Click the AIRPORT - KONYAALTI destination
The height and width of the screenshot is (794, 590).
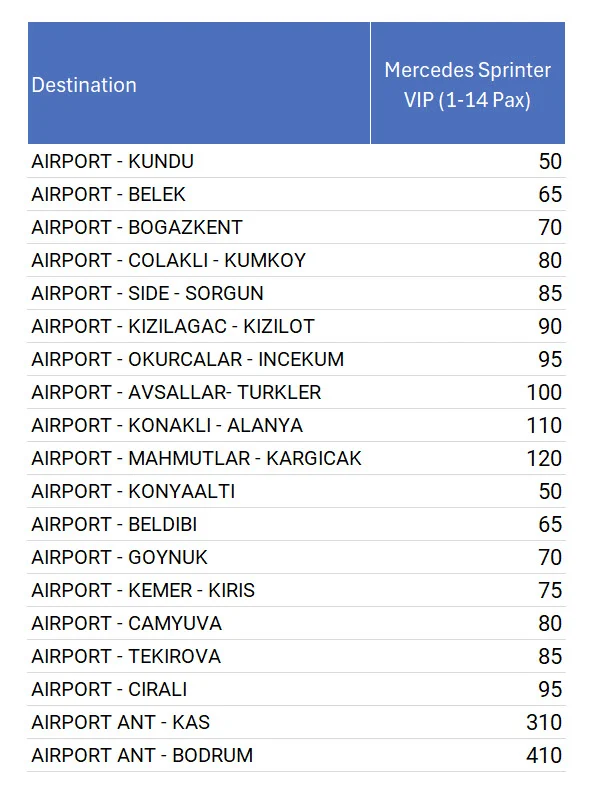133,491
